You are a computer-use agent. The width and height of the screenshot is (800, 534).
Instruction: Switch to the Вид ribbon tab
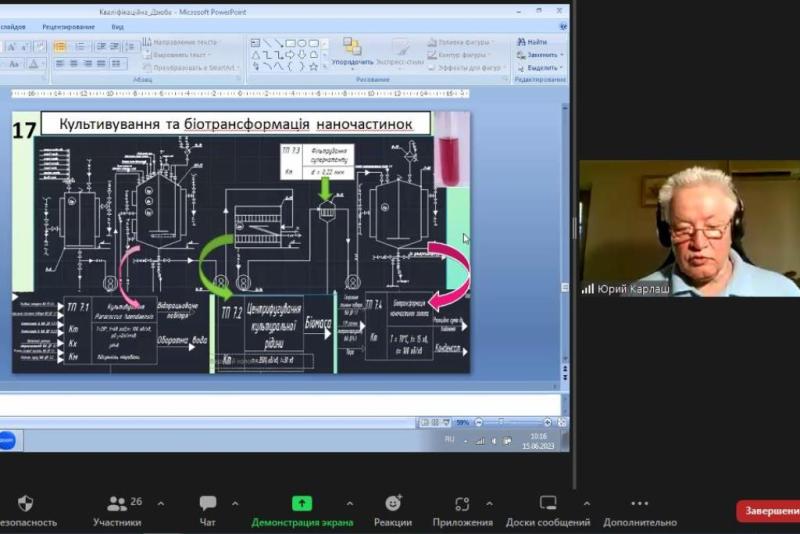[118, 27]
